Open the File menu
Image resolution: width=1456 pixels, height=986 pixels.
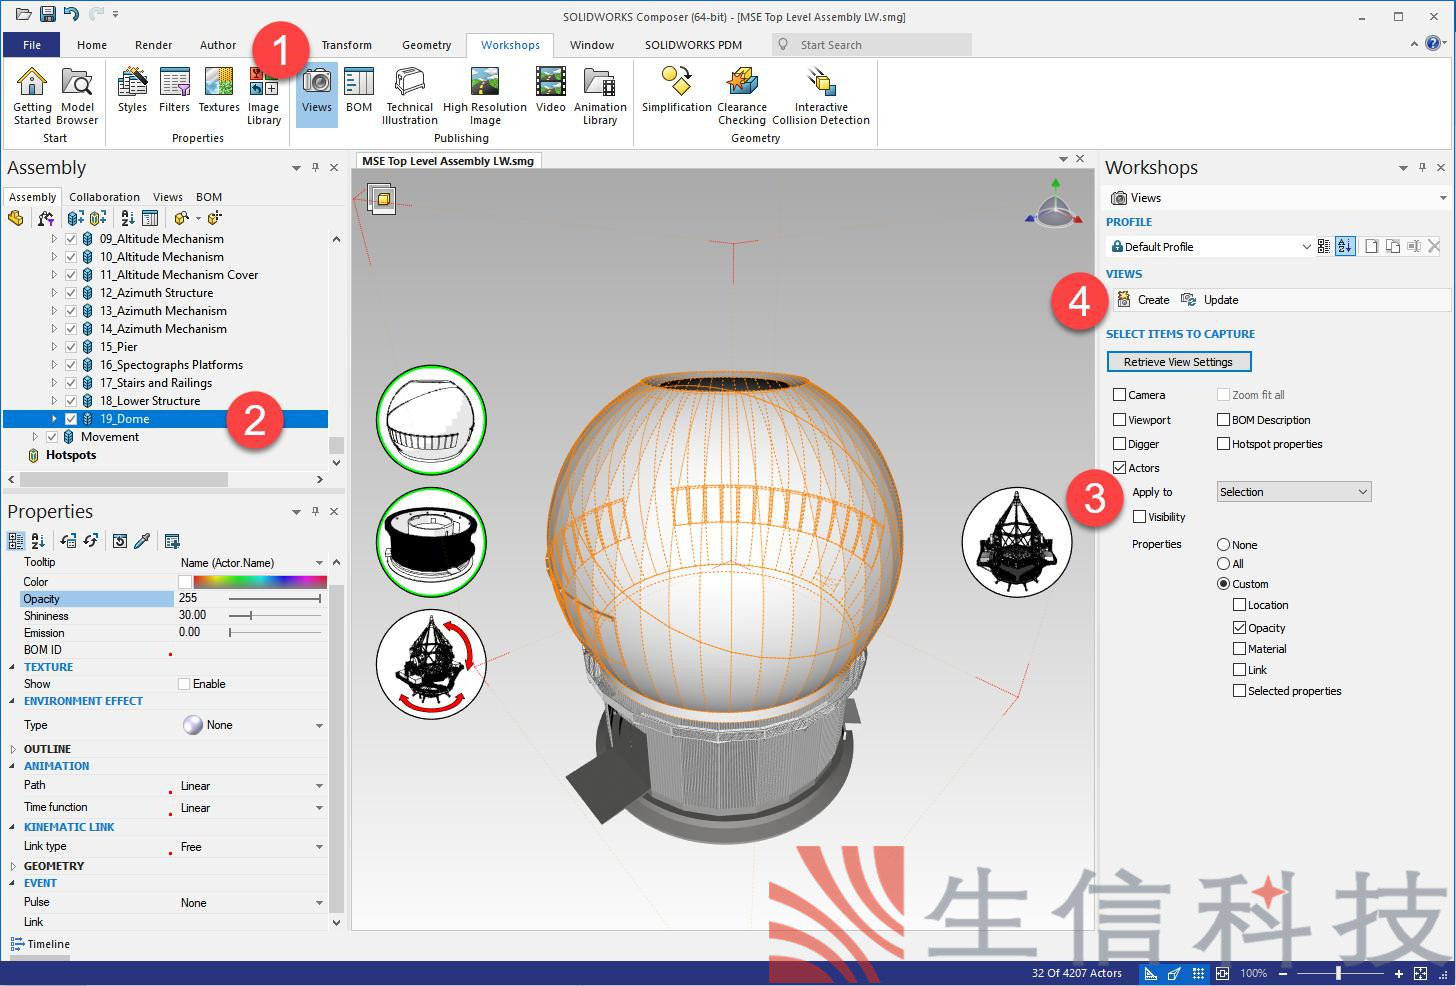pyautogui.click(x=32, y=45)
